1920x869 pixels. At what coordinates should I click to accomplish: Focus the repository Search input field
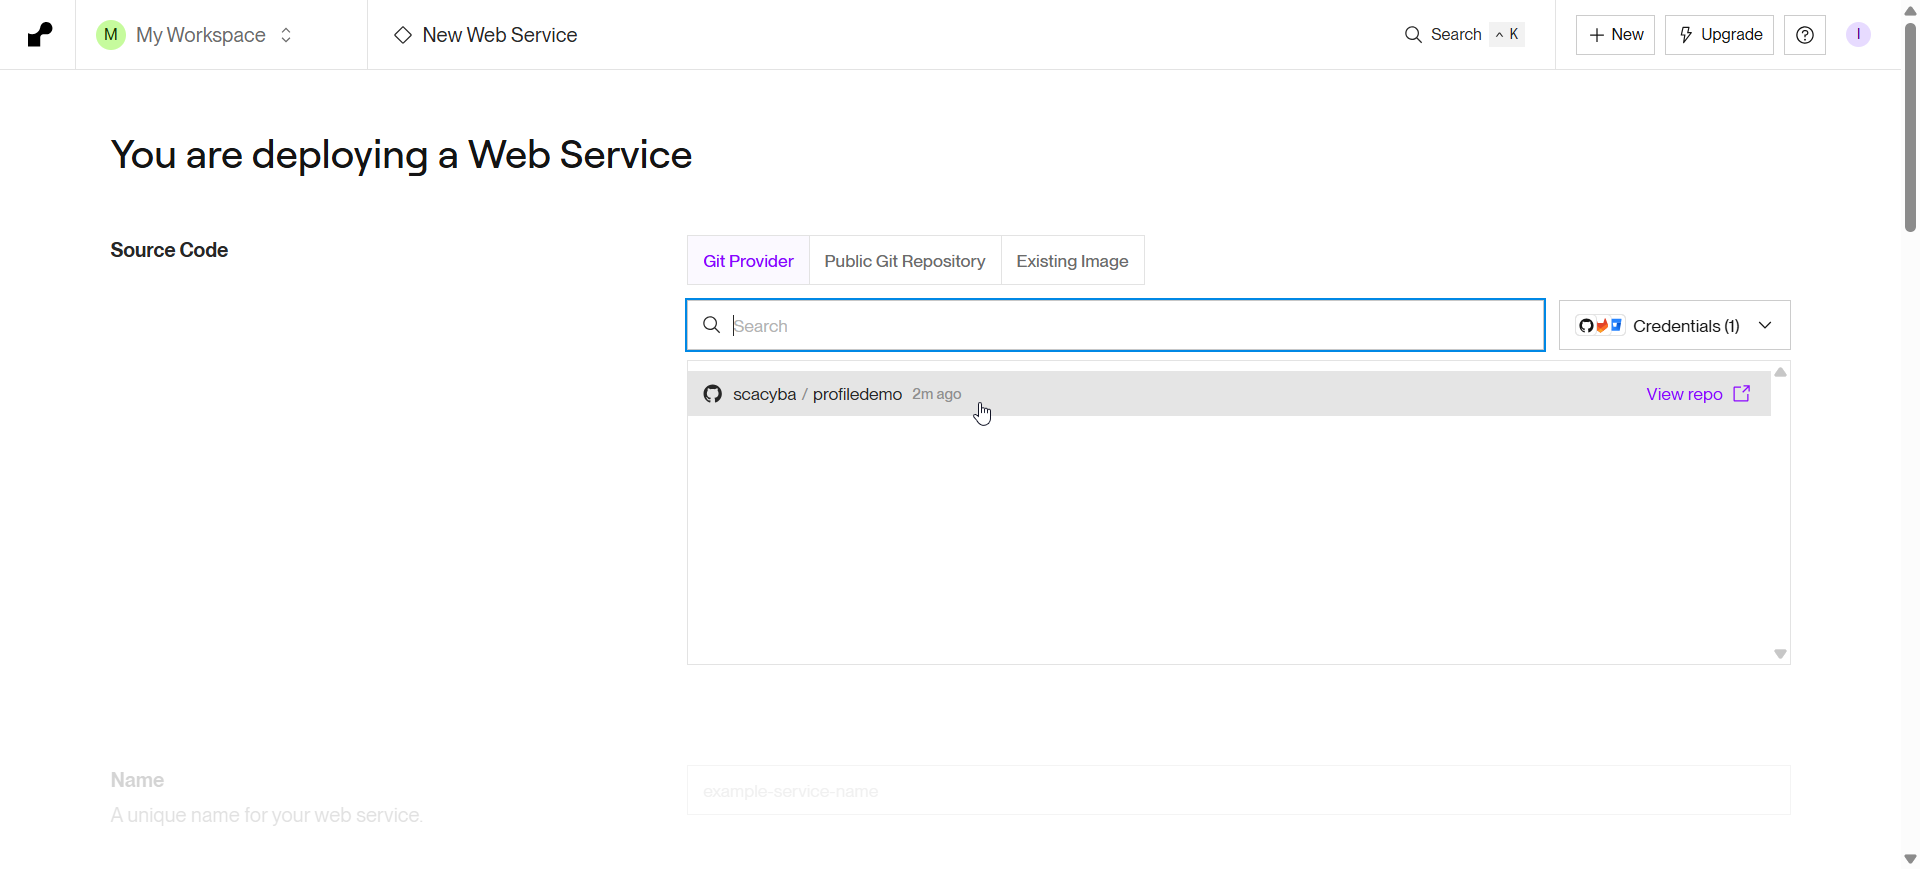(1130, 326)
